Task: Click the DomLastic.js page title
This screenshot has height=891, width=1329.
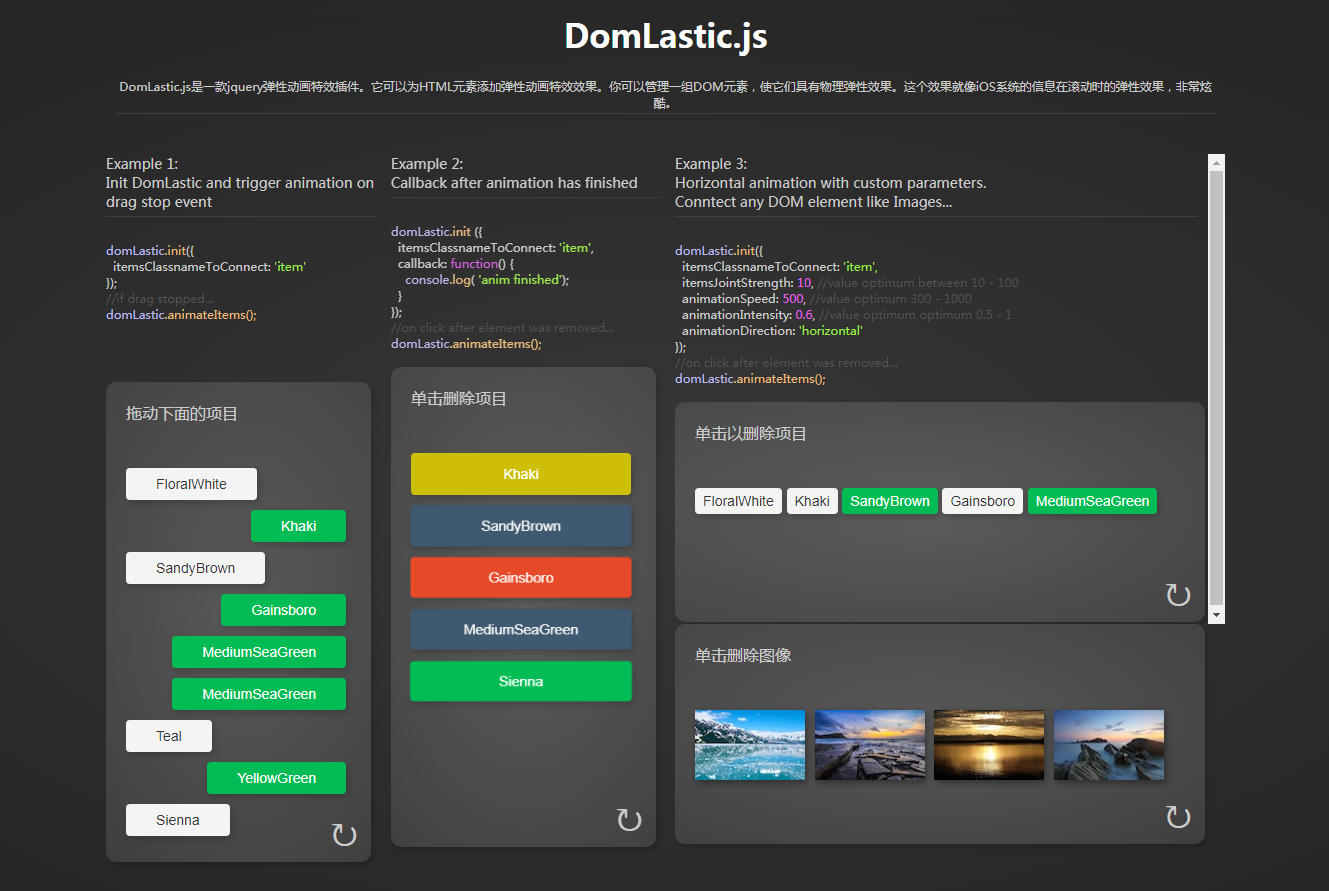Action: click(x=665, y=36)
